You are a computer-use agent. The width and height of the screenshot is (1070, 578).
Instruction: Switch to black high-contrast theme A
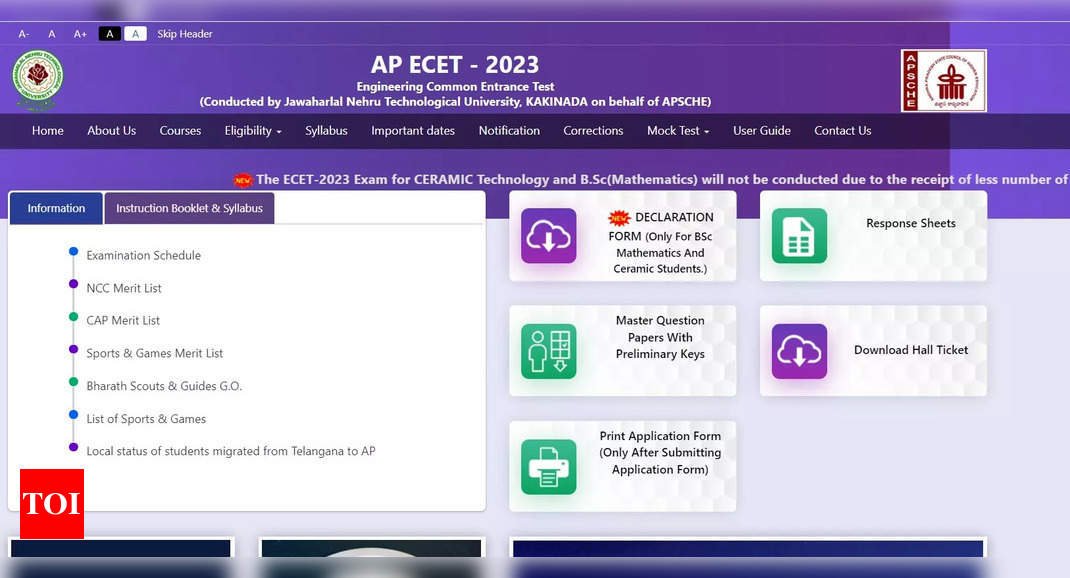tap(110, 33)
